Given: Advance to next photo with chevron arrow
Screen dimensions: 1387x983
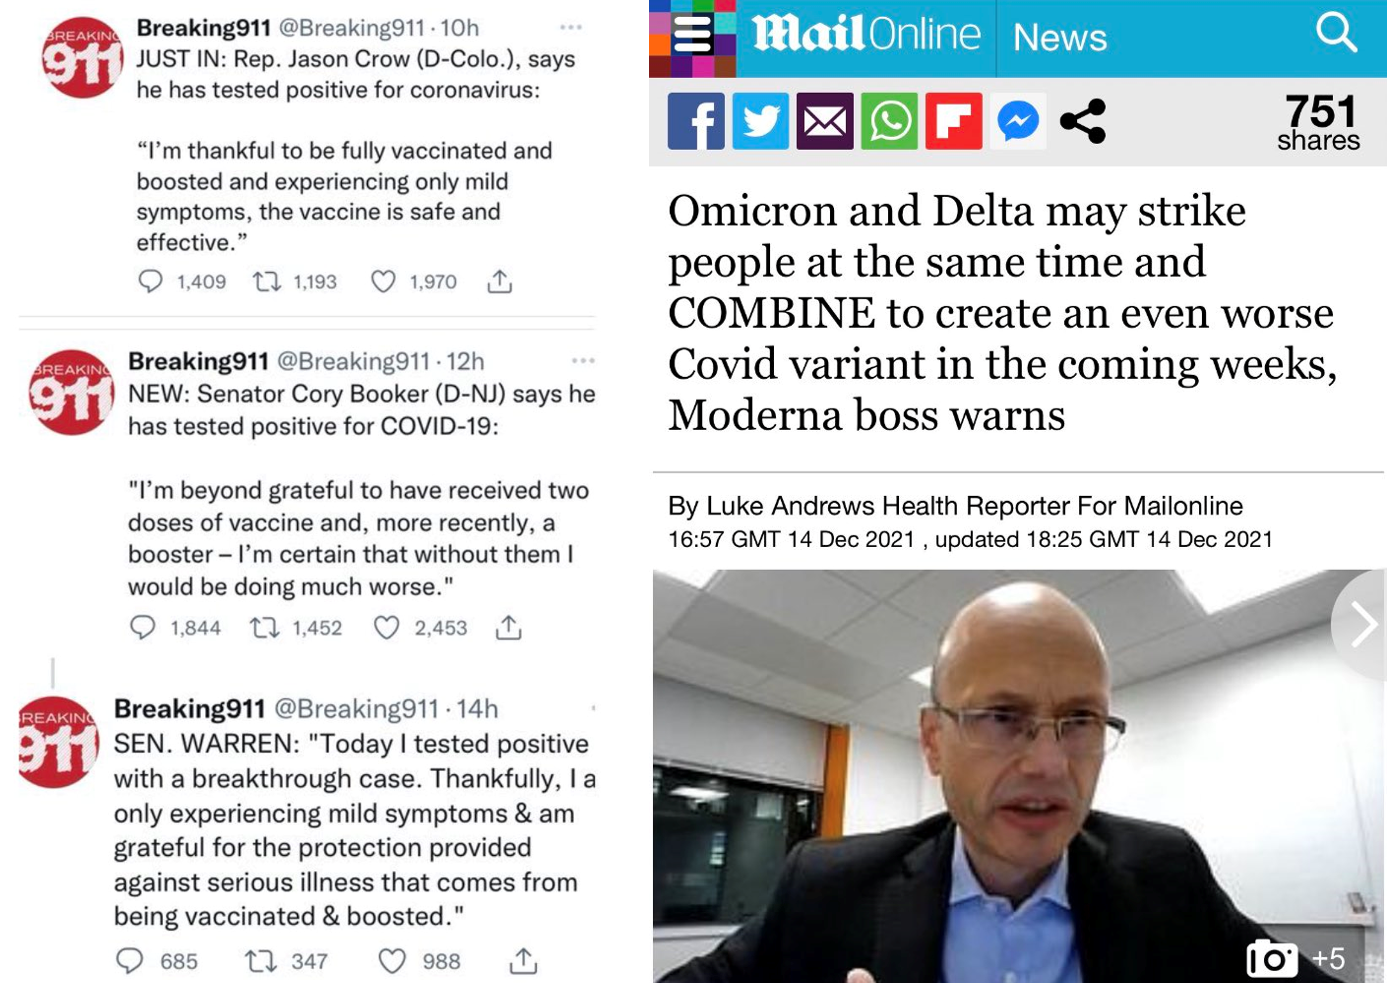Looking at the screenshot, I should (x=1362, y=625).
